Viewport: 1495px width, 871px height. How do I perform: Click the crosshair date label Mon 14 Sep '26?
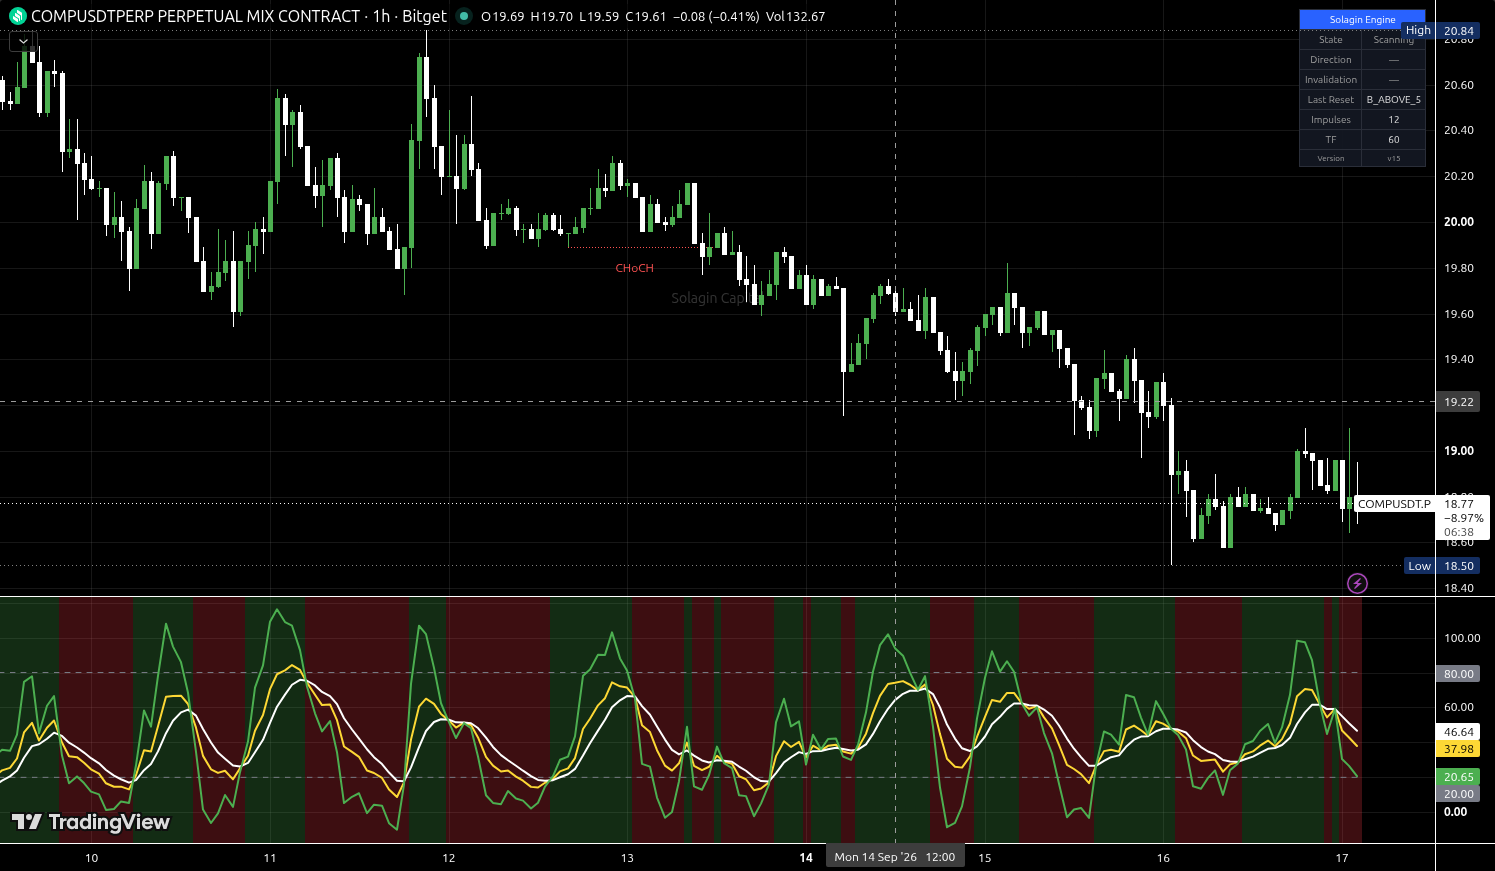pyautogui.click(x=895, y=857)
